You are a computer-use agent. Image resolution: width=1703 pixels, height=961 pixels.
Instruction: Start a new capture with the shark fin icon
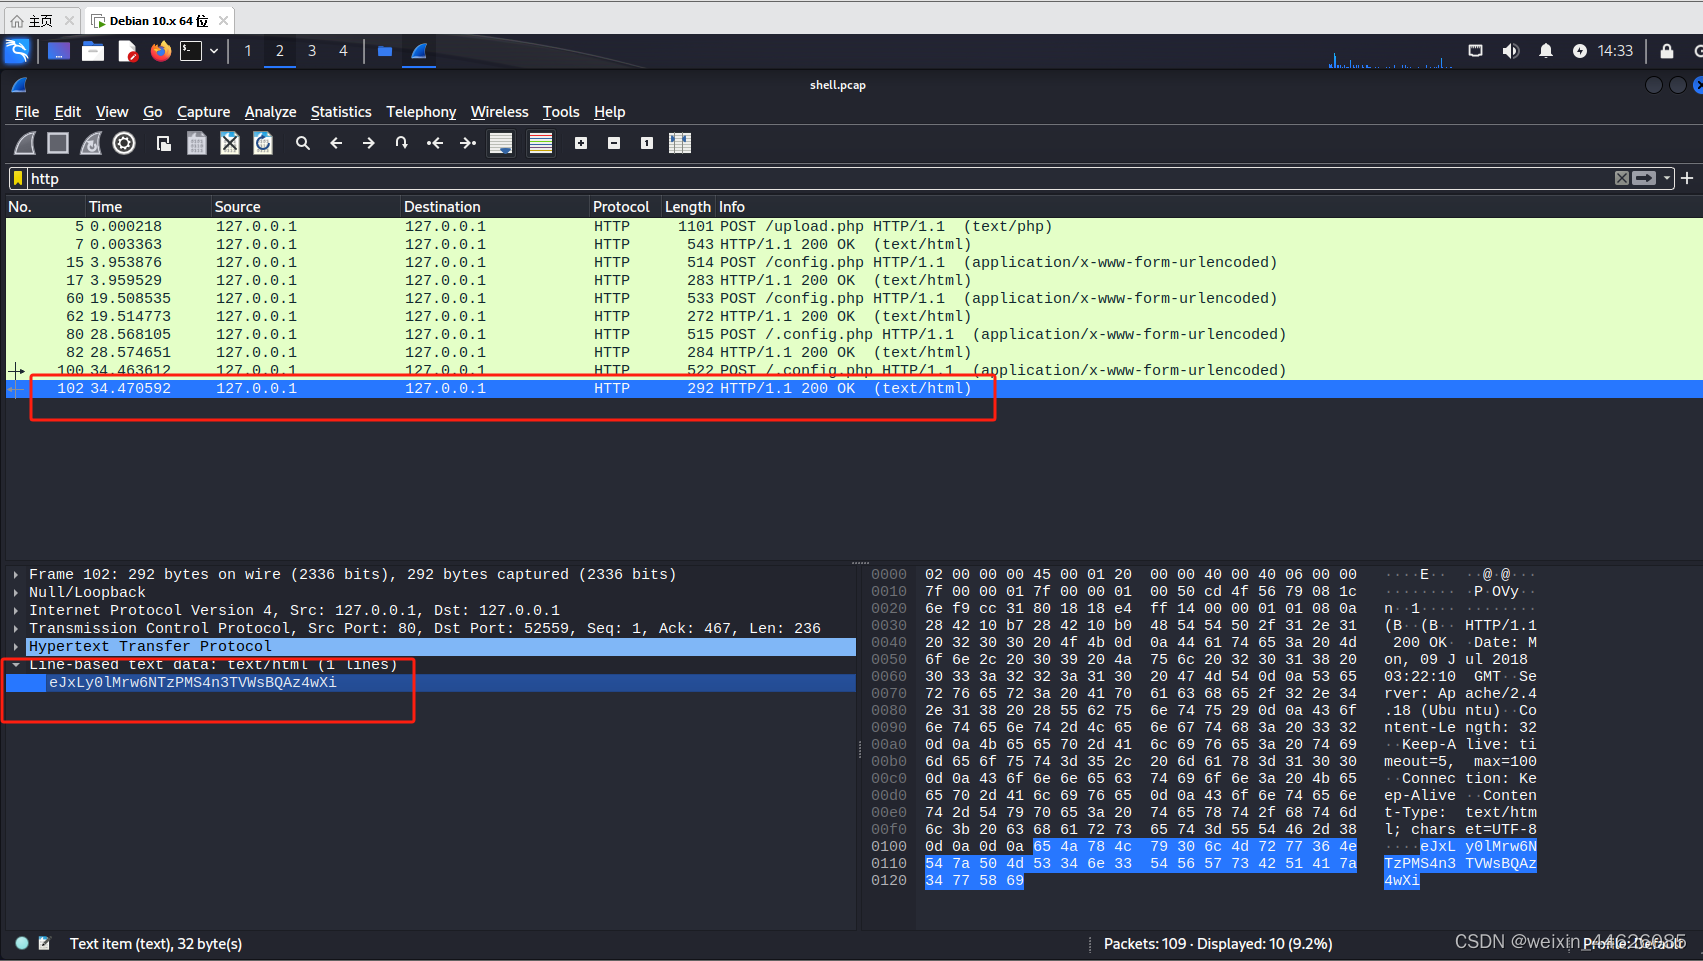point(24,143)
